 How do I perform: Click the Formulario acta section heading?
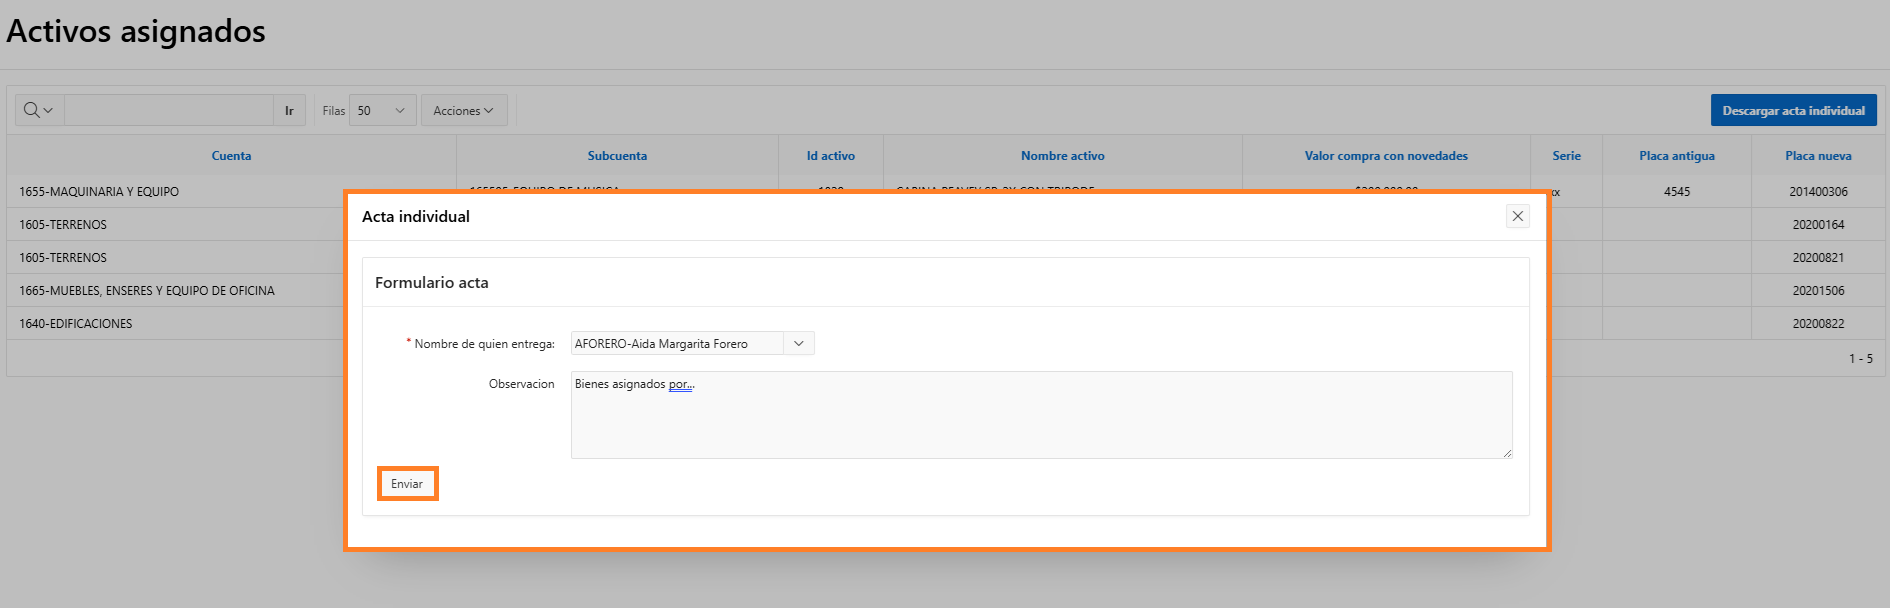click(432, 283)
